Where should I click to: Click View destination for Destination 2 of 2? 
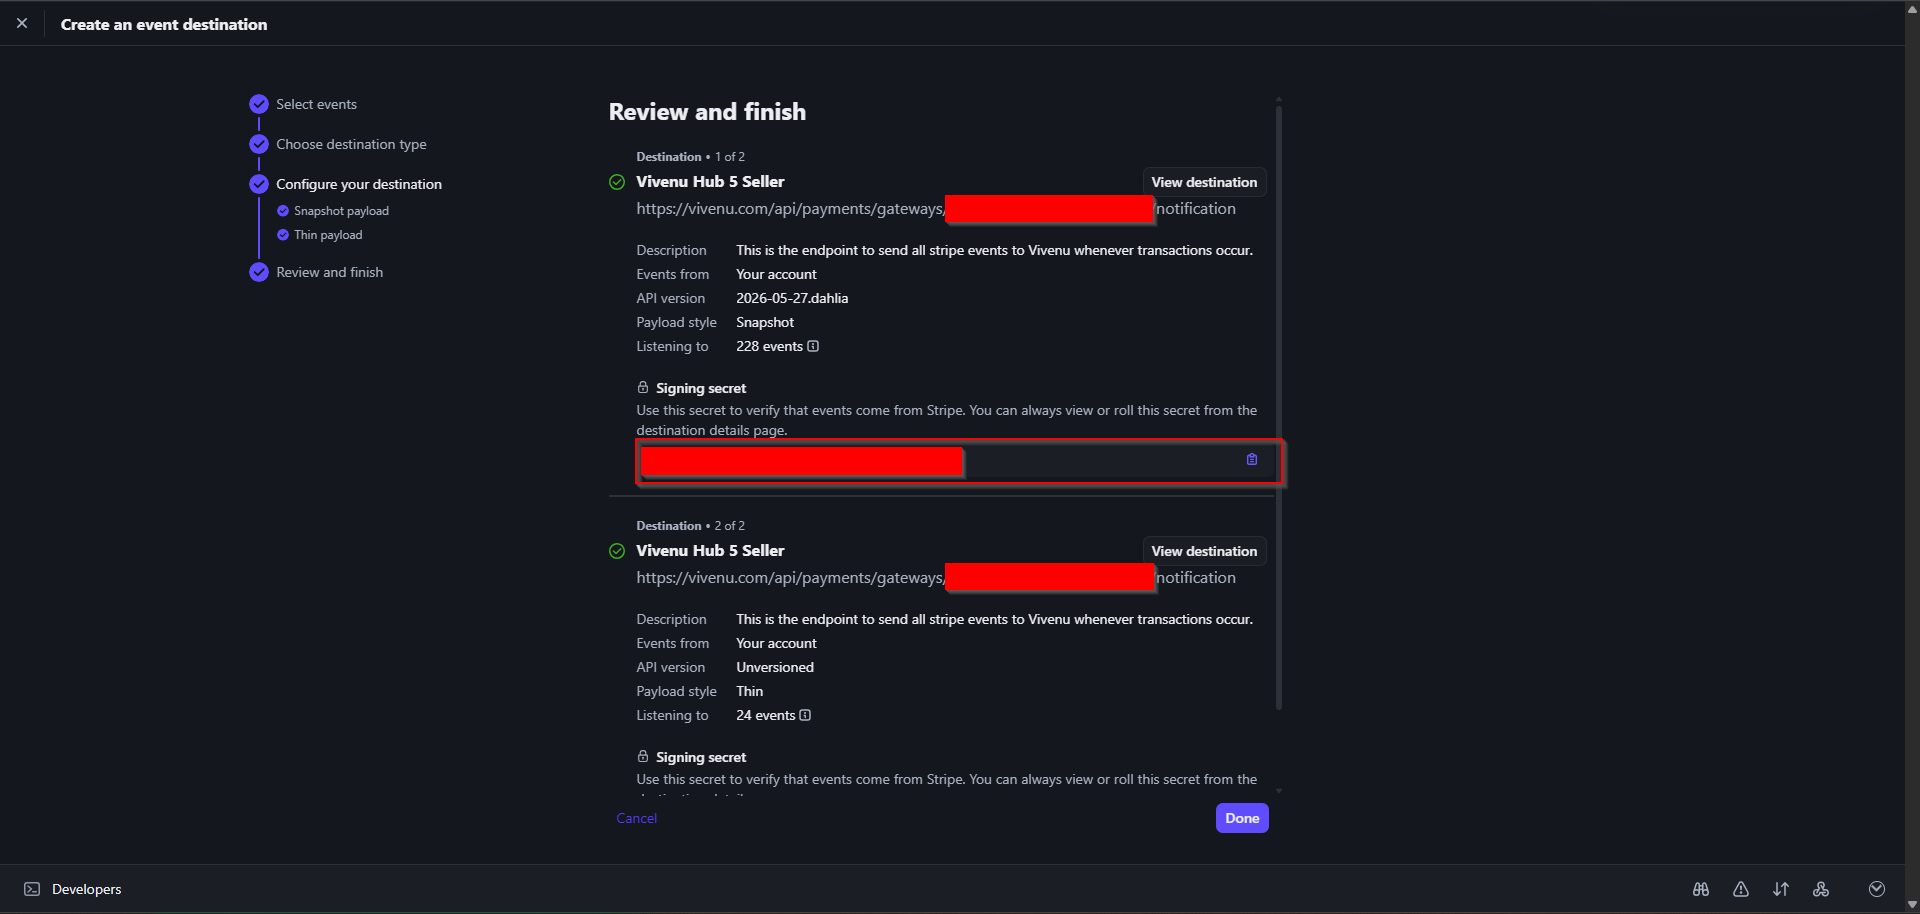(1204, 551)
